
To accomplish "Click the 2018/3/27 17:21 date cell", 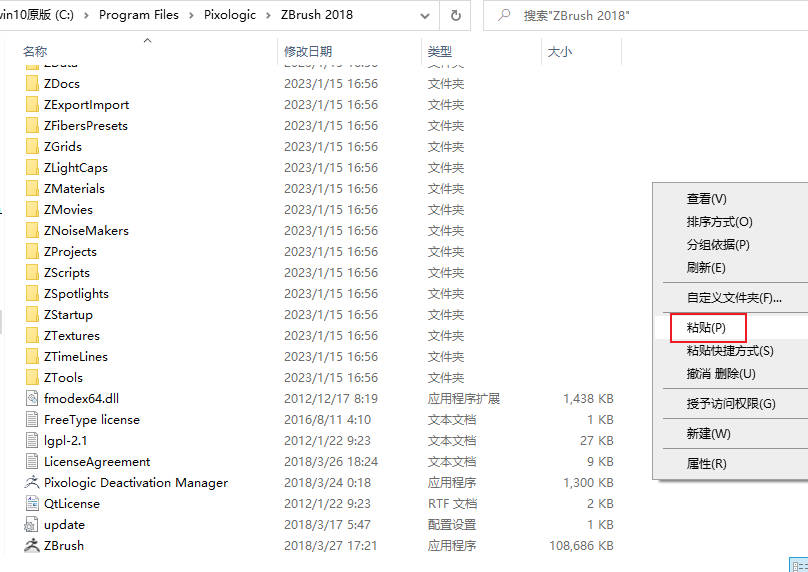I will coord(330,546).
